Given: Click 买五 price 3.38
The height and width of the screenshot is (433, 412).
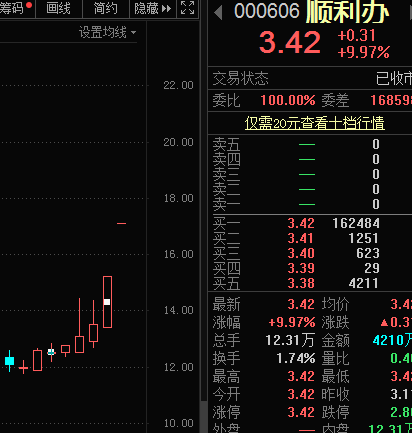Looking at the screenshot, I should pyautogui.click(x=301, y=283).
